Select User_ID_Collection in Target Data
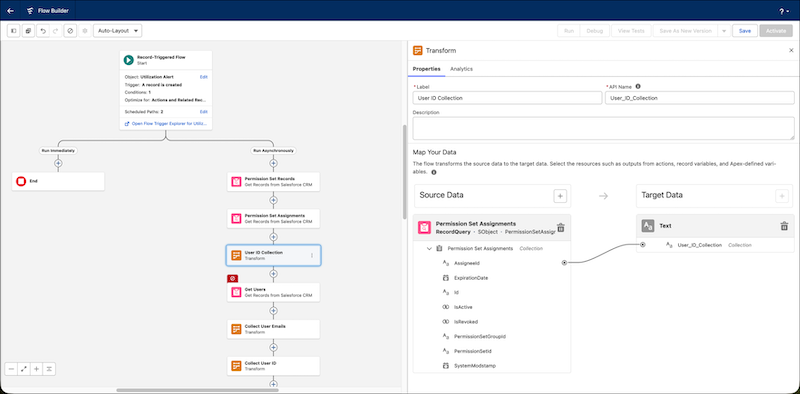This screenshot has height=394, width=800. 699,245
